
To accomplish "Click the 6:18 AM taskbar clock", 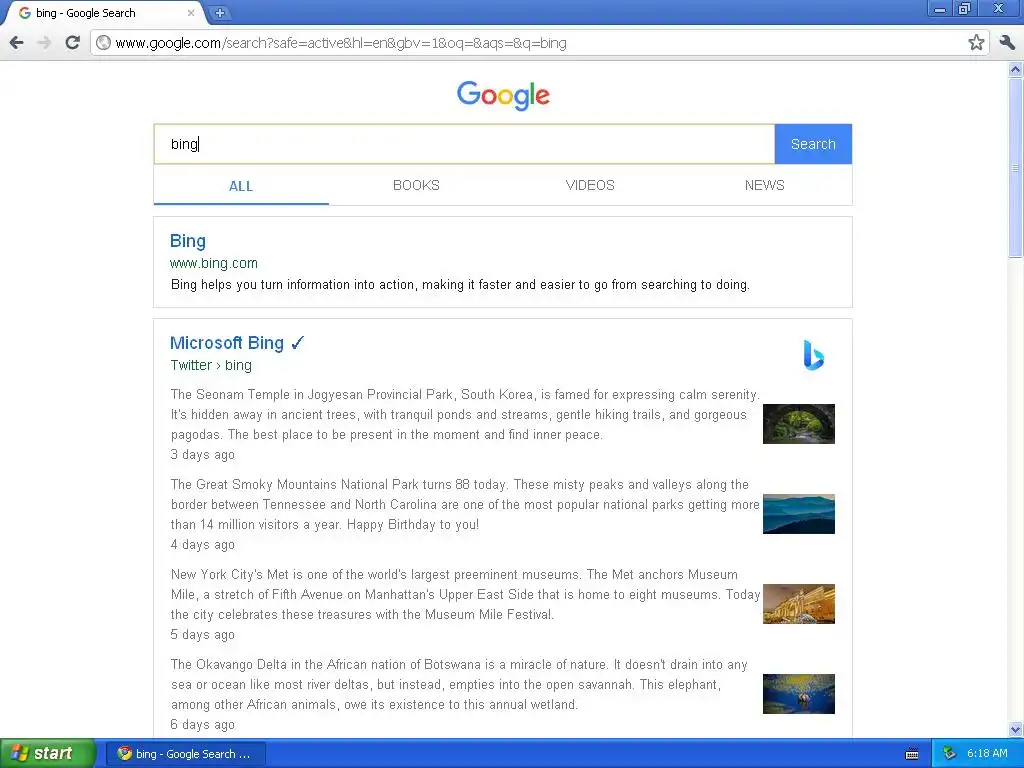I will pos(987,754).
